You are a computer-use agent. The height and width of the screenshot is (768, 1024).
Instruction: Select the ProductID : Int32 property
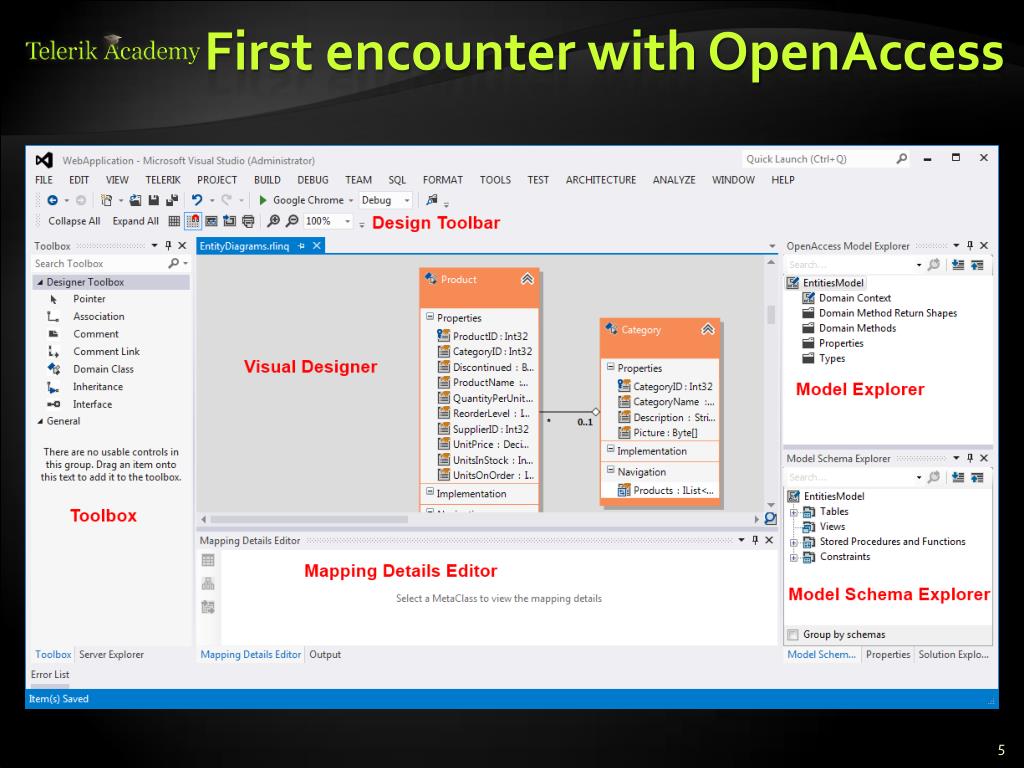[490, 336]
